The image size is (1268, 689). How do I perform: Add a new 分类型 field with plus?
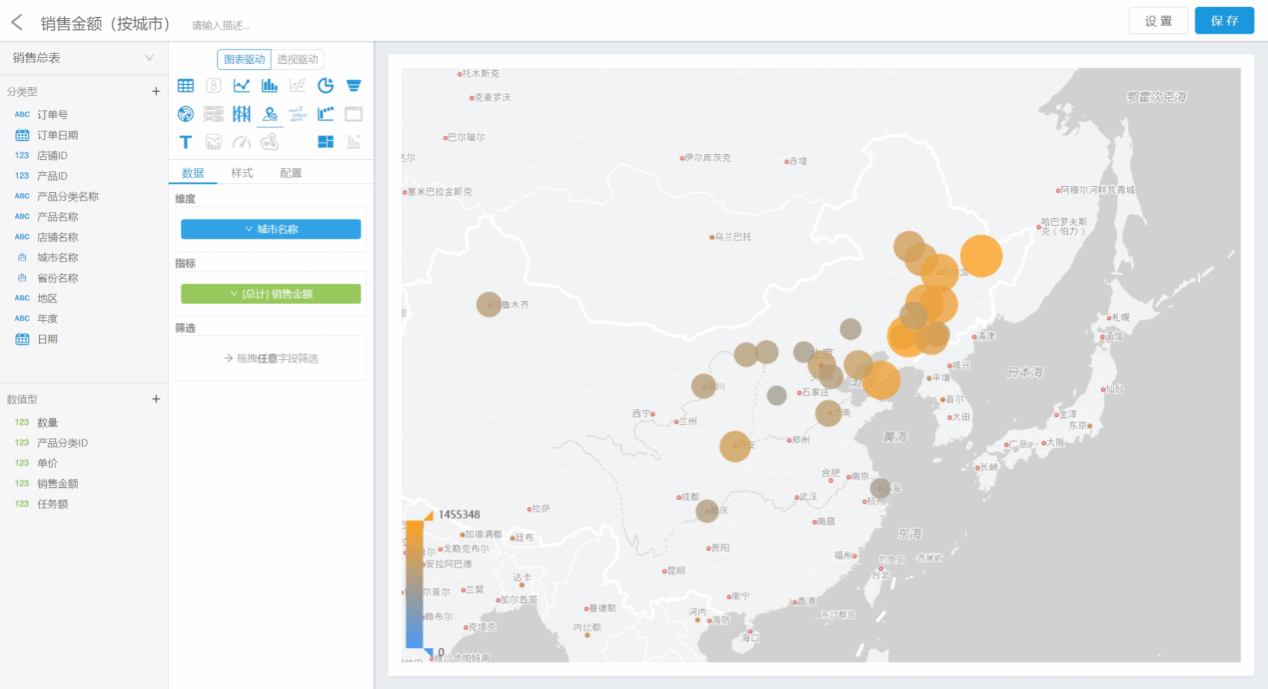pos(155,91)
